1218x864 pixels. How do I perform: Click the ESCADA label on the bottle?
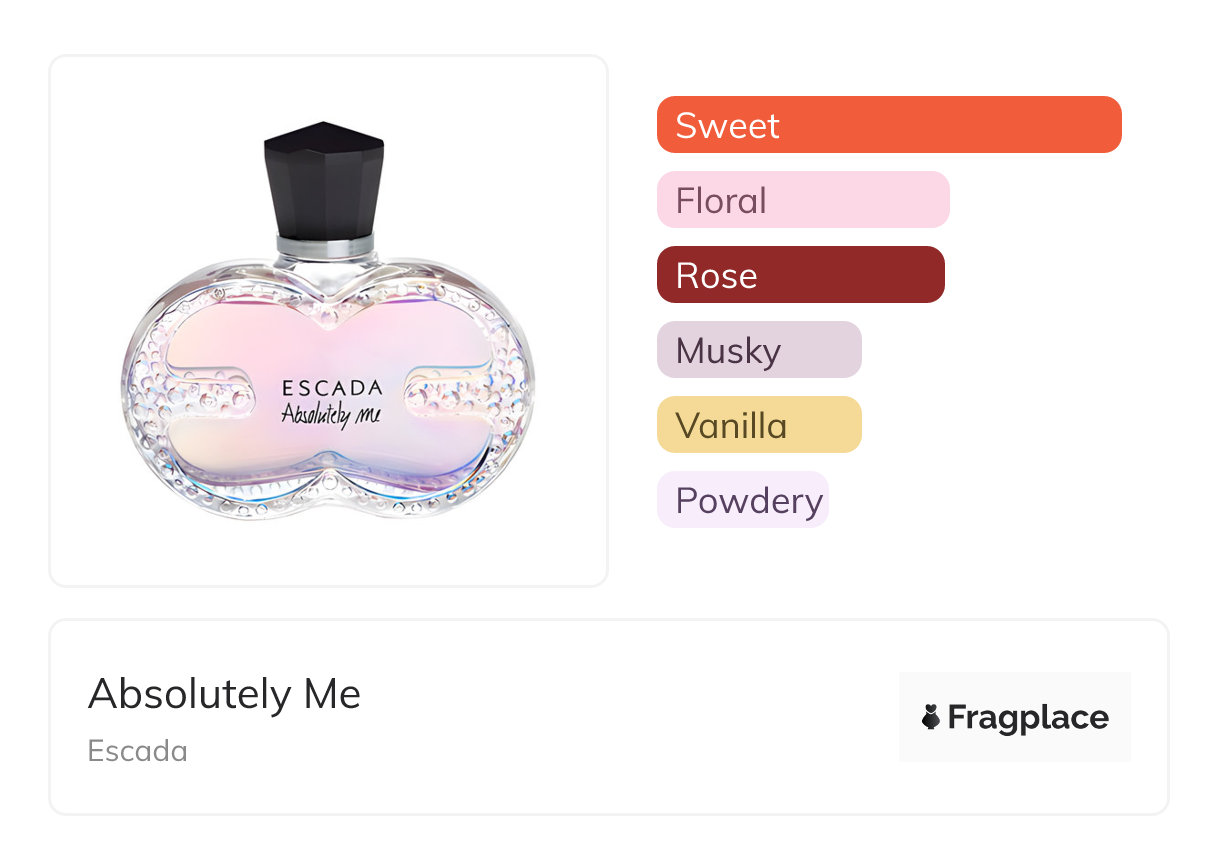[x=332, y=388]
